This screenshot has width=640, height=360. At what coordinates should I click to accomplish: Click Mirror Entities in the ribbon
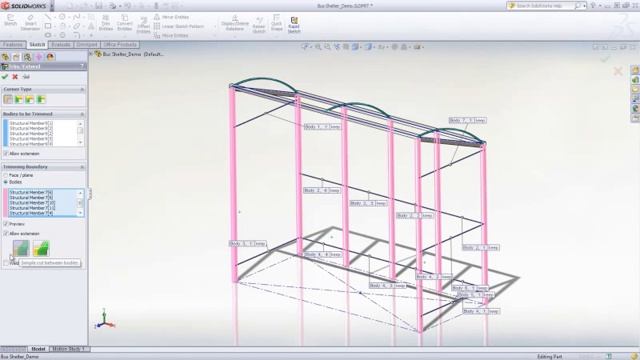click(171, 17)
